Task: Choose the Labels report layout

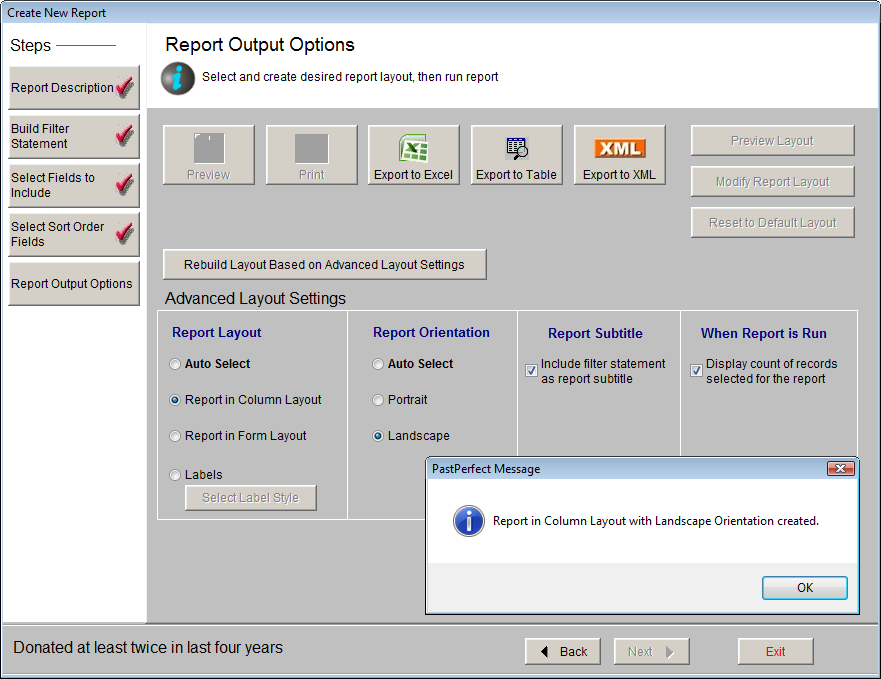Action: (x=175, y=474)
